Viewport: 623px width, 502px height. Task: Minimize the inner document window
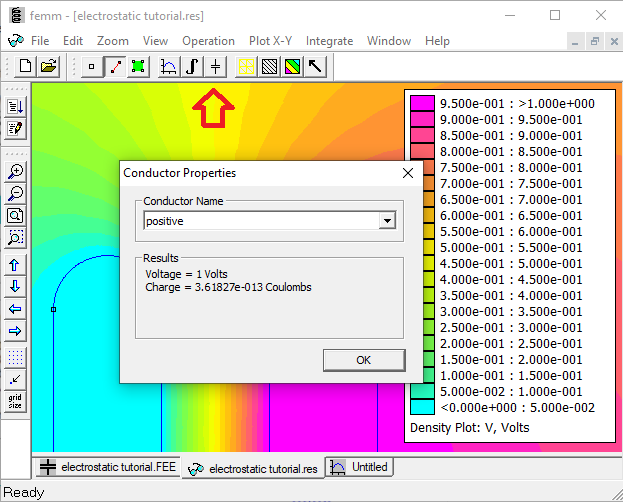coord(575,41)
